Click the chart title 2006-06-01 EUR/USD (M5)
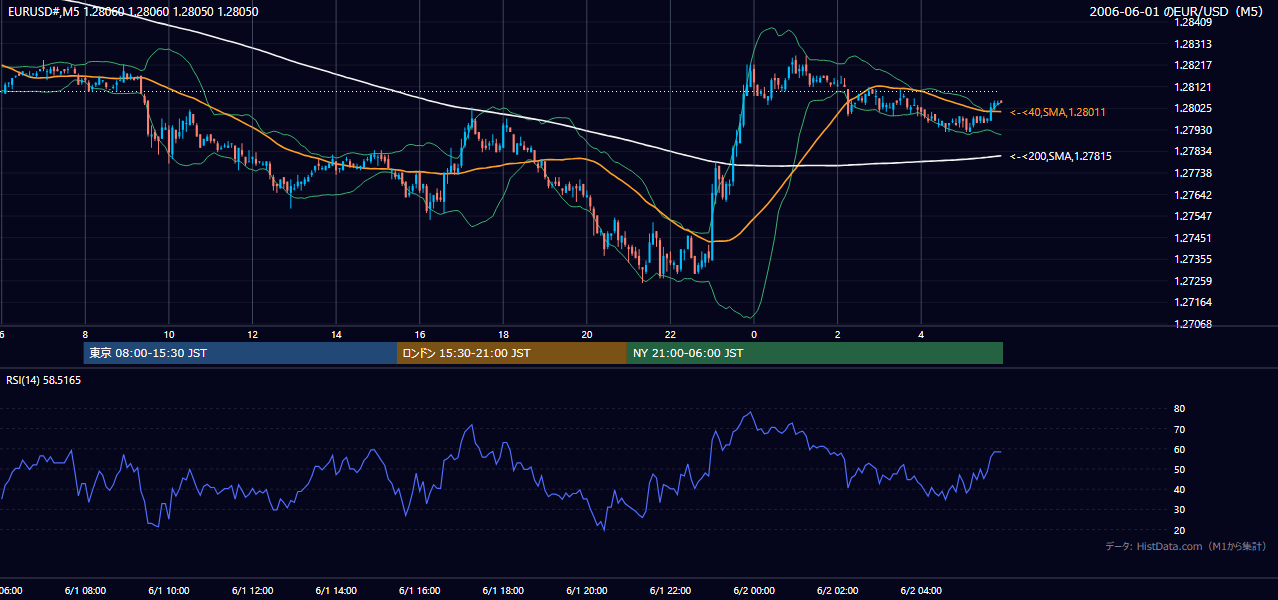Viewport: 1278px width, 600px height. click(1178, 12)
